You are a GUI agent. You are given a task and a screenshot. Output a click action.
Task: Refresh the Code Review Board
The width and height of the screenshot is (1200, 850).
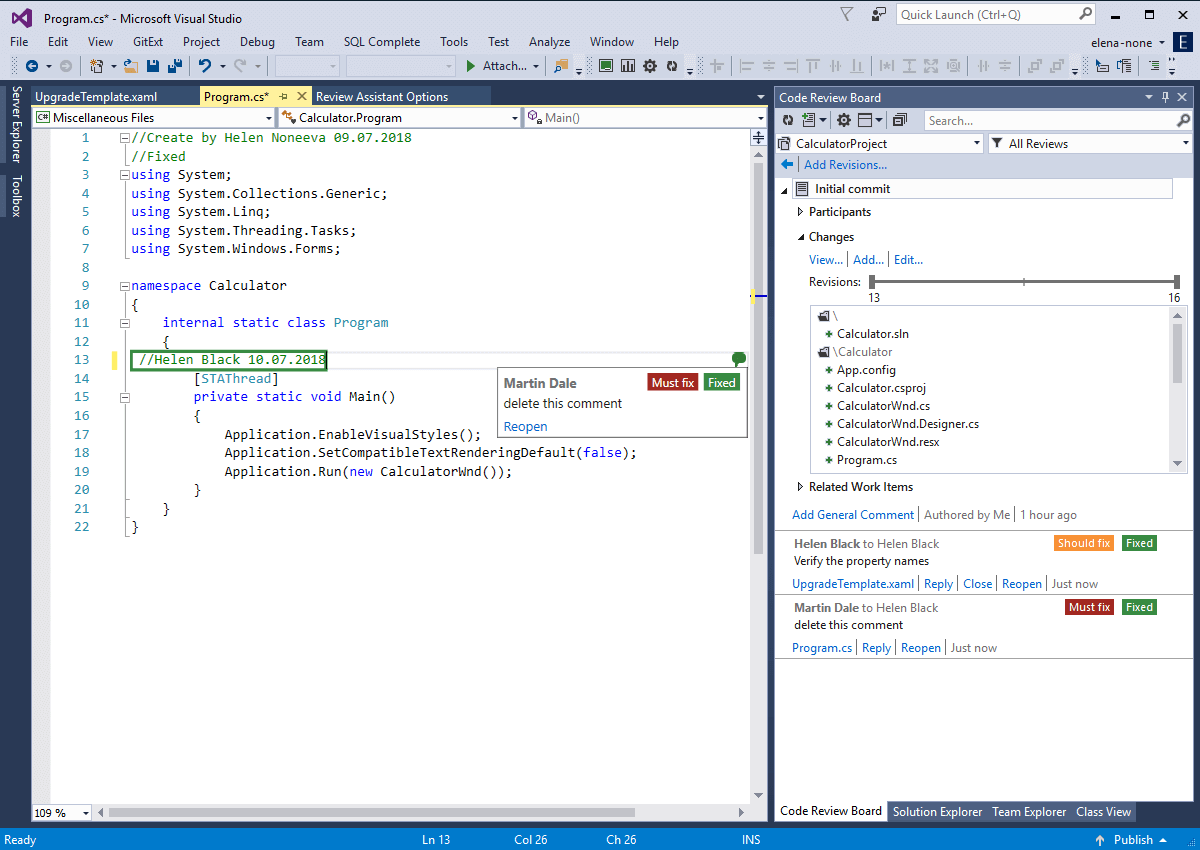pyautogui.click(x=789, y=120)
